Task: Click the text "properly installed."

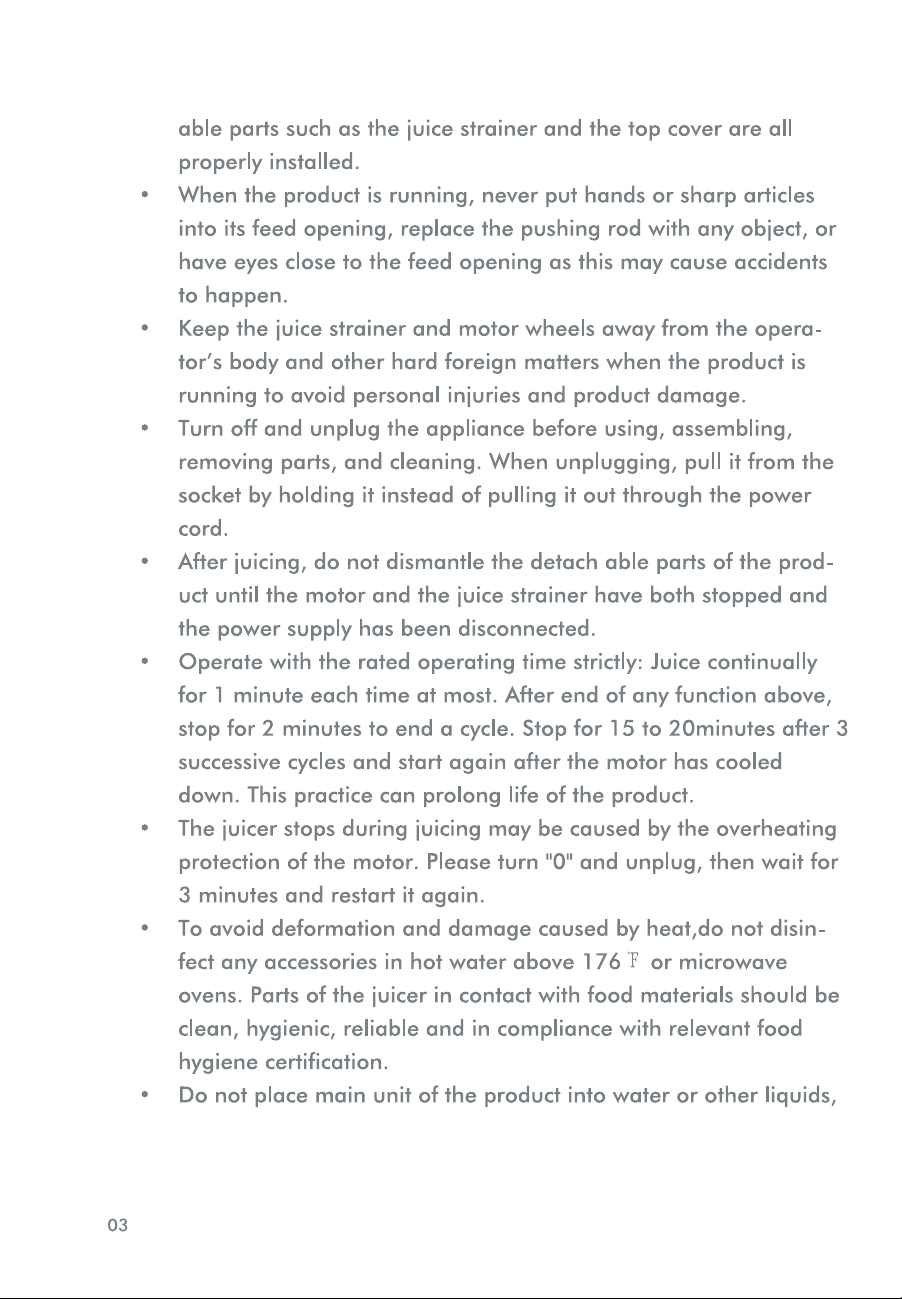Action: tap(268, 161)
